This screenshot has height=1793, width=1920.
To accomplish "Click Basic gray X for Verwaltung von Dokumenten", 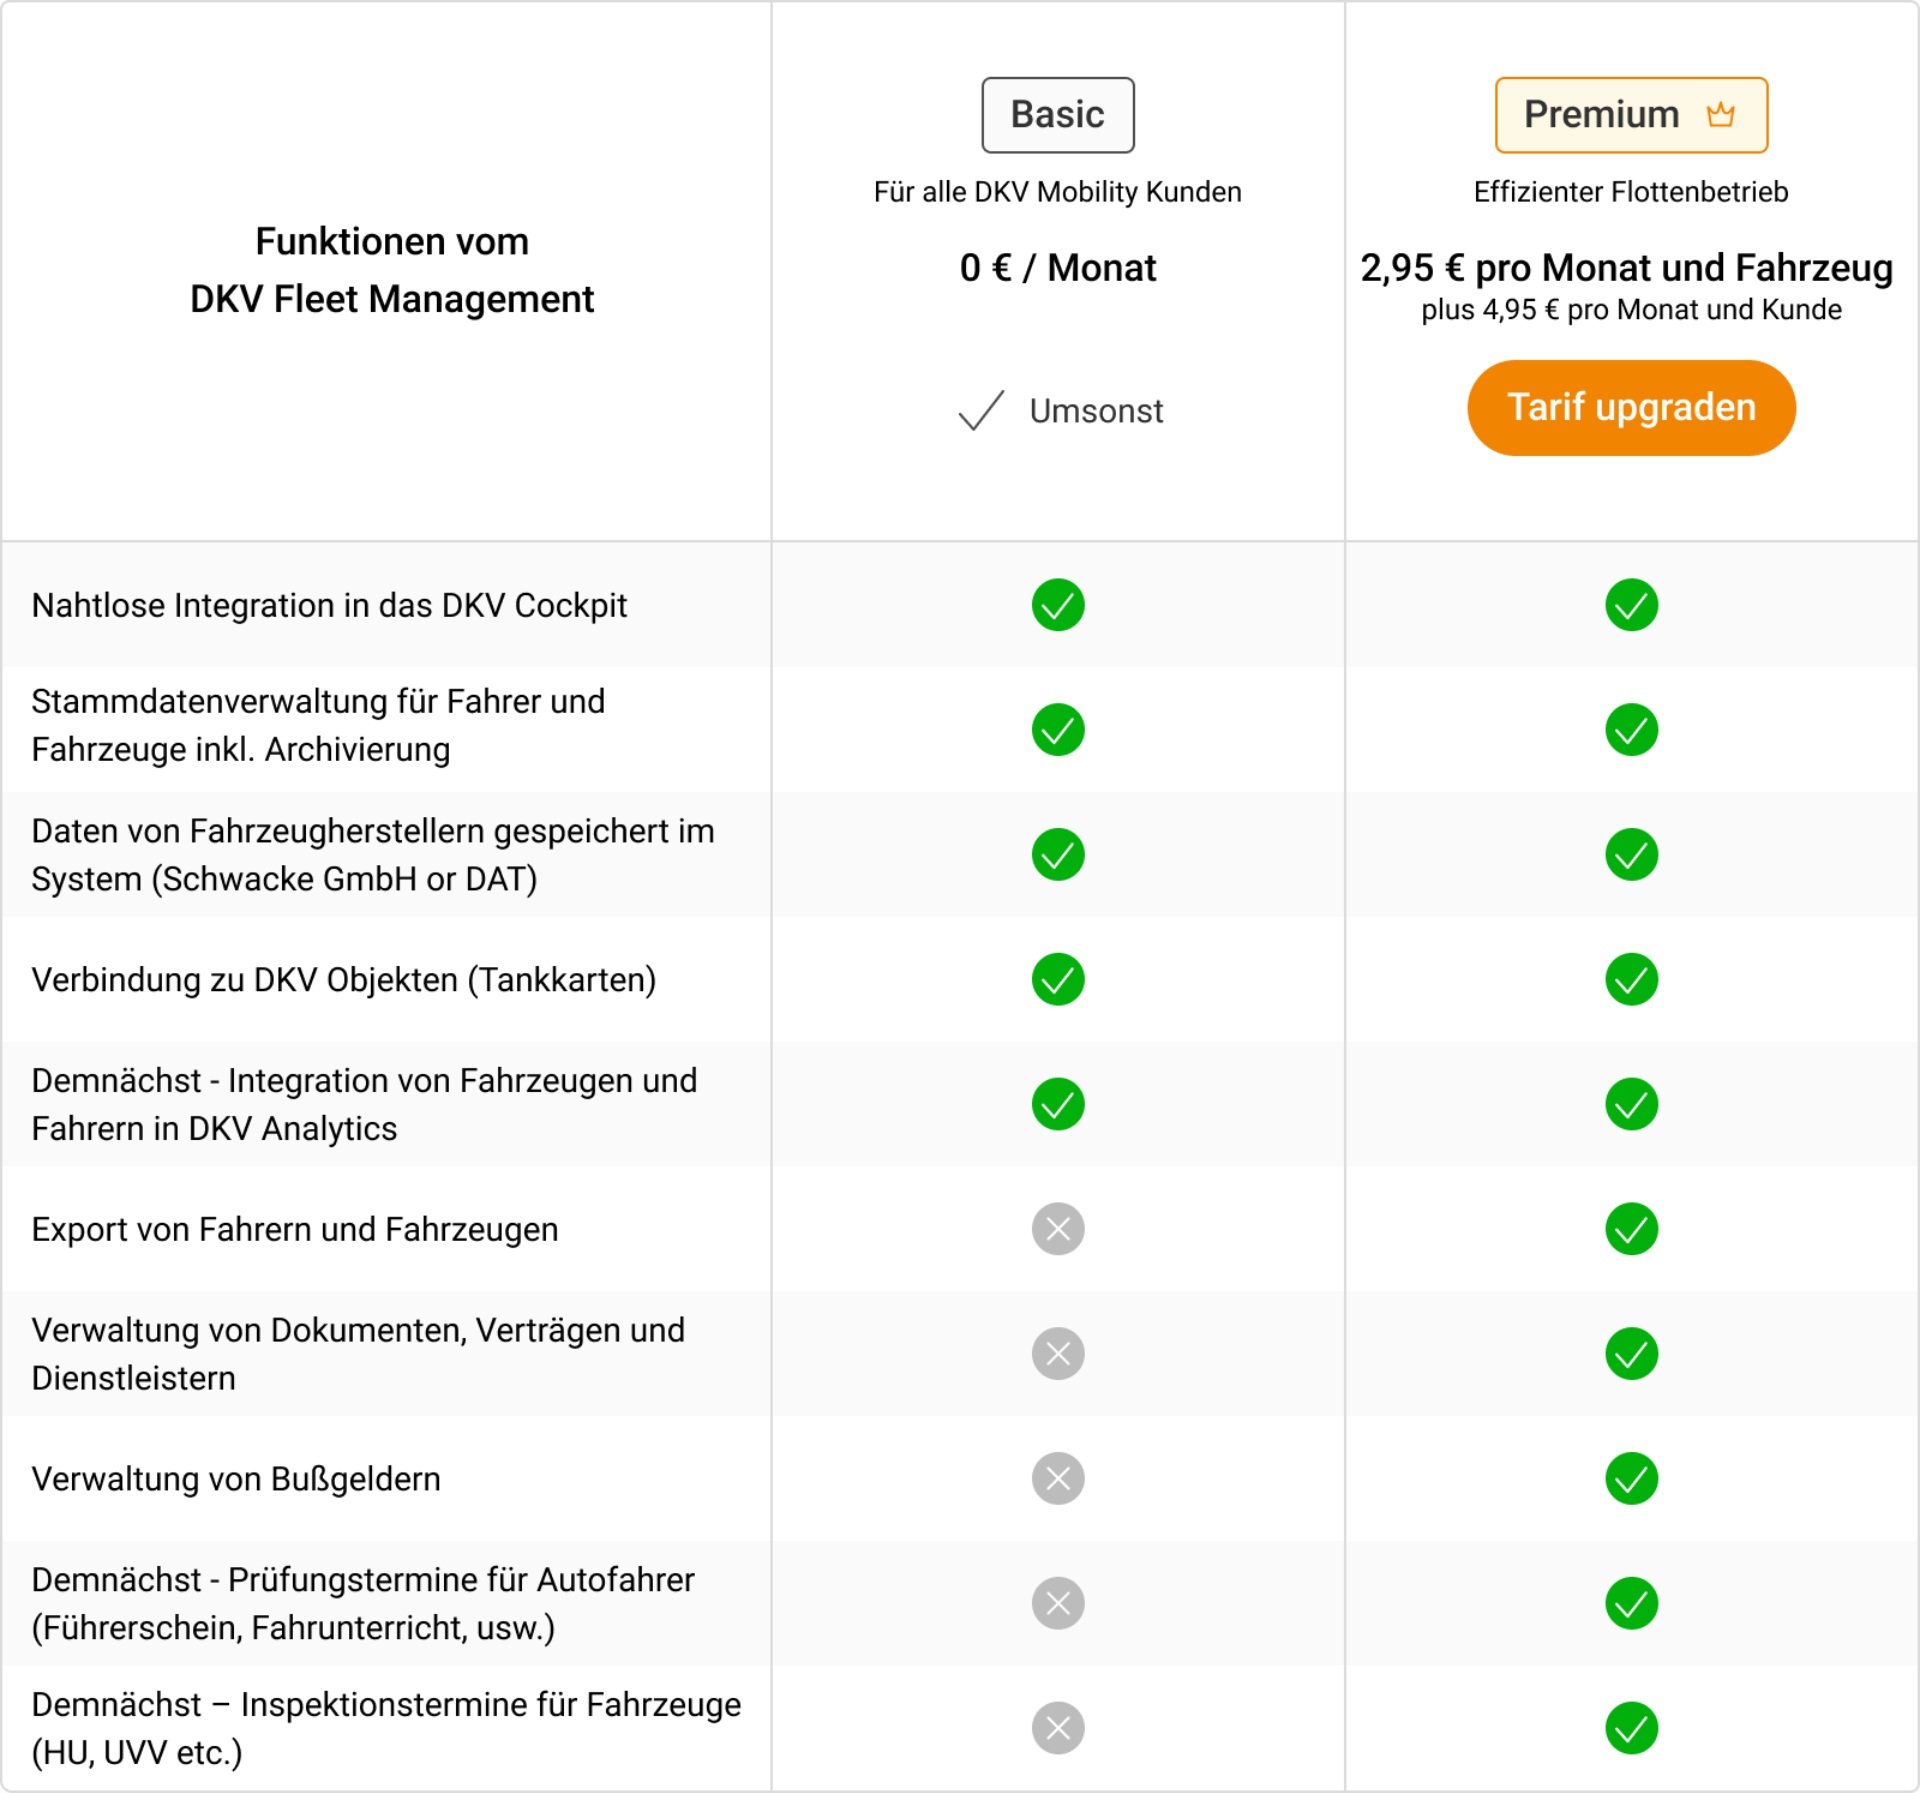I will [x=1058, y=1354].
